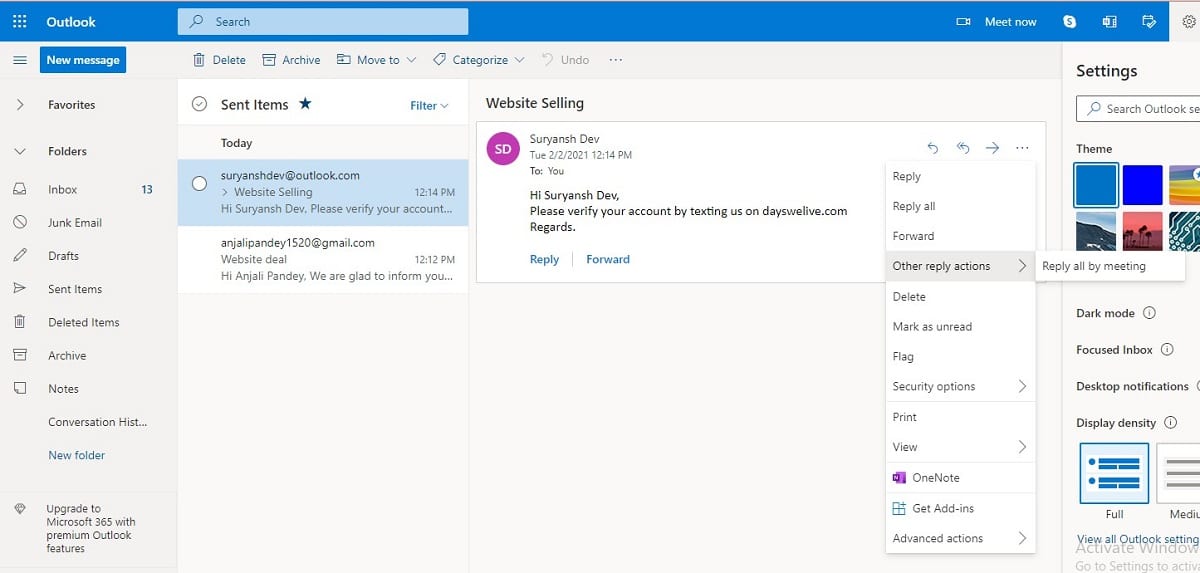
Task: Open the app launcher waffle icon
Action: coord(19,21)
